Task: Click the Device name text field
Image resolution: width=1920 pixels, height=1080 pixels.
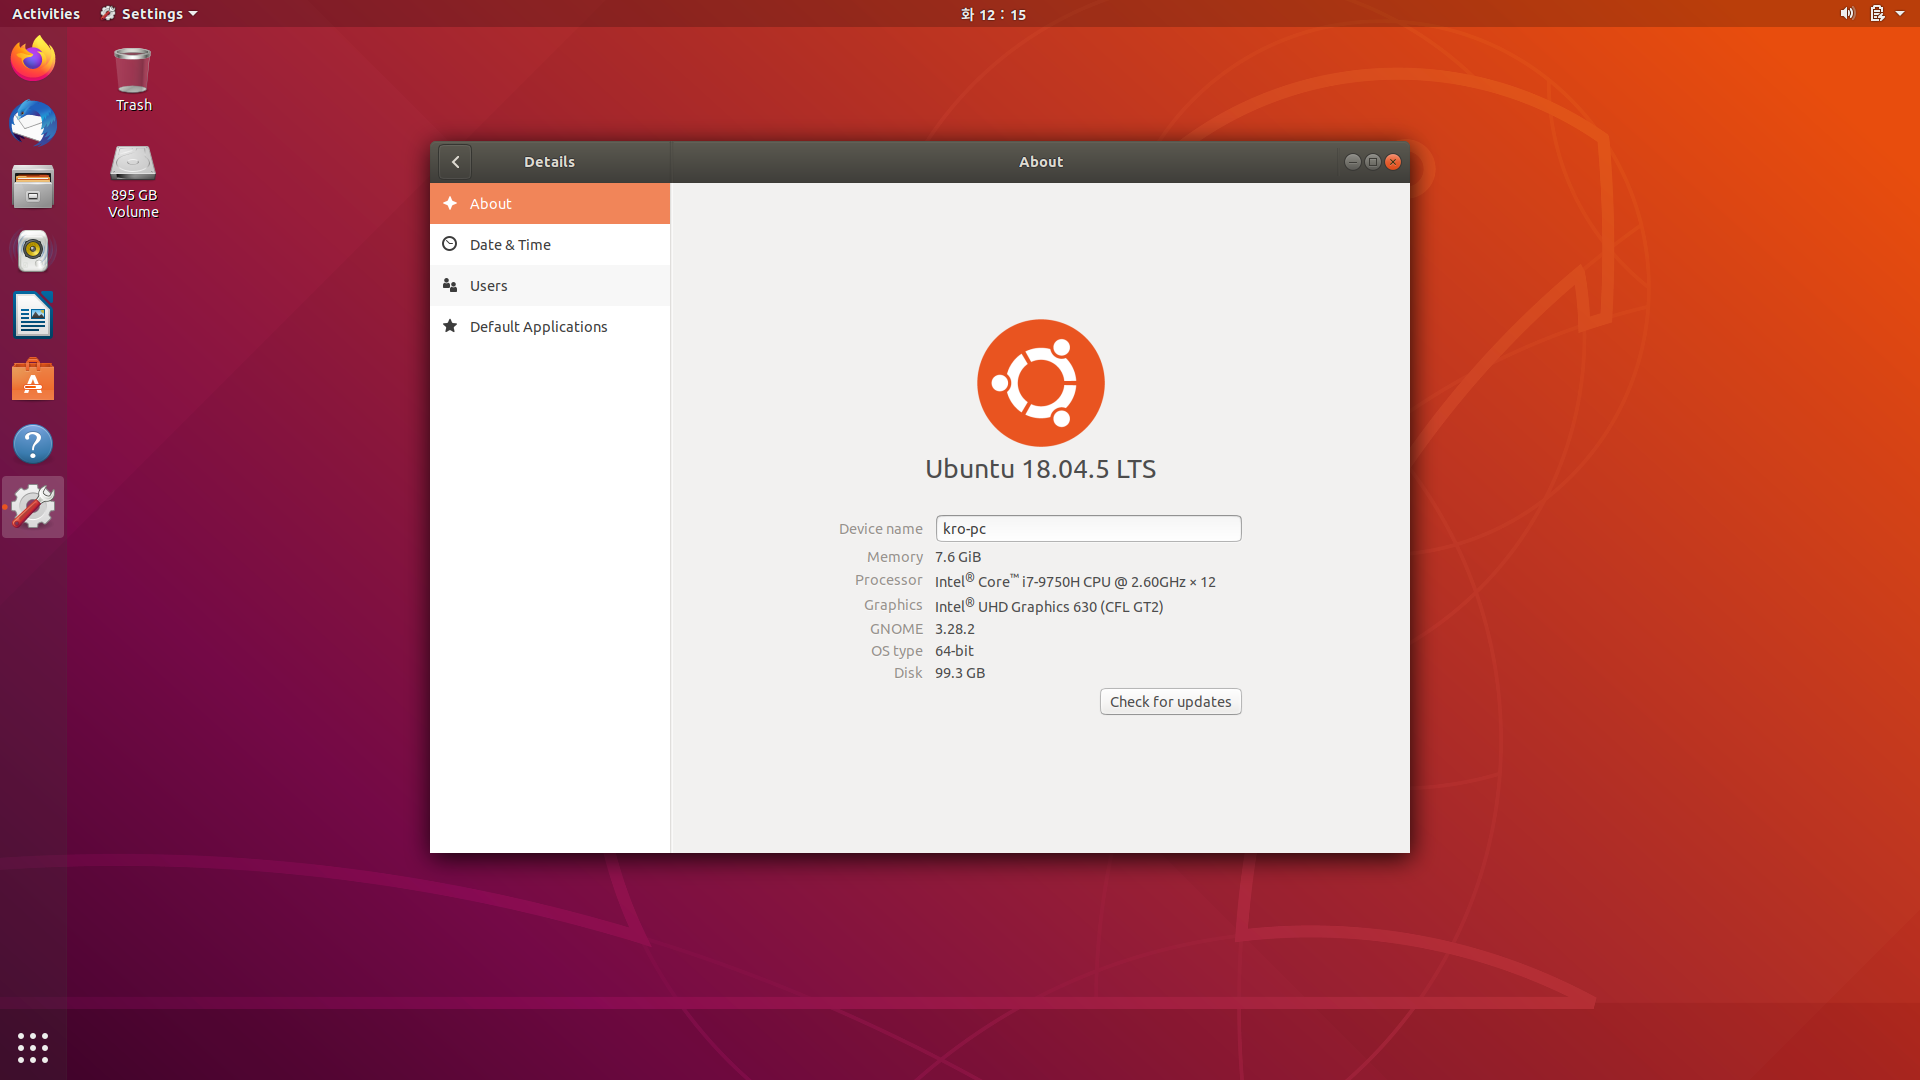Action: click(x=1088, y=529)
